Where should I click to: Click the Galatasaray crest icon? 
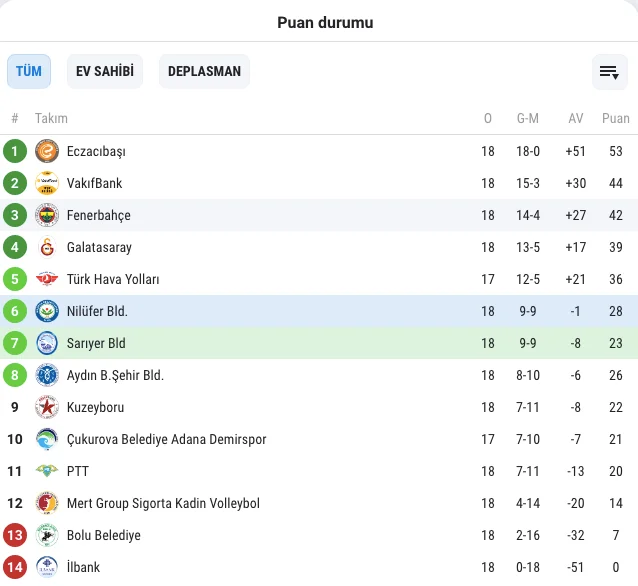47,247
